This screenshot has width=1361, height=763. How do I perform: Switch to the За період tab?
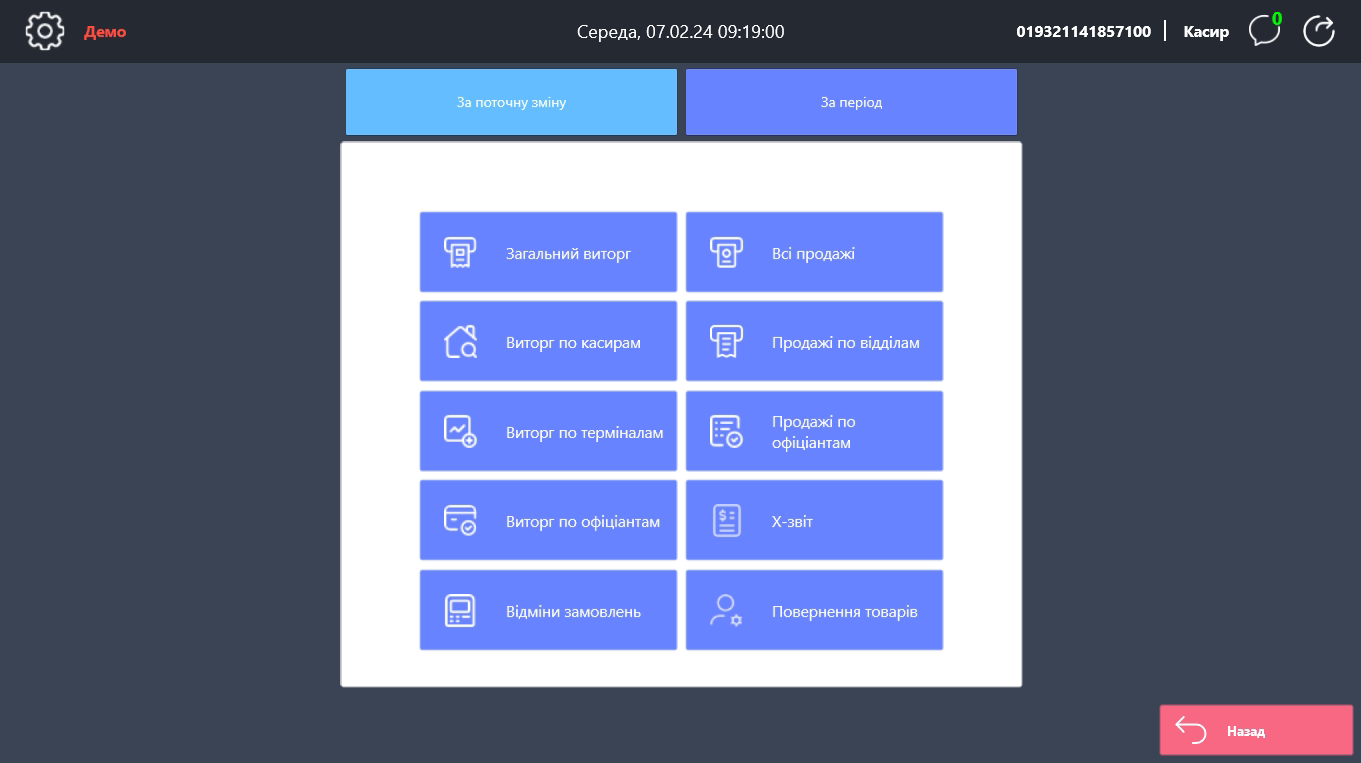(851, 102)
